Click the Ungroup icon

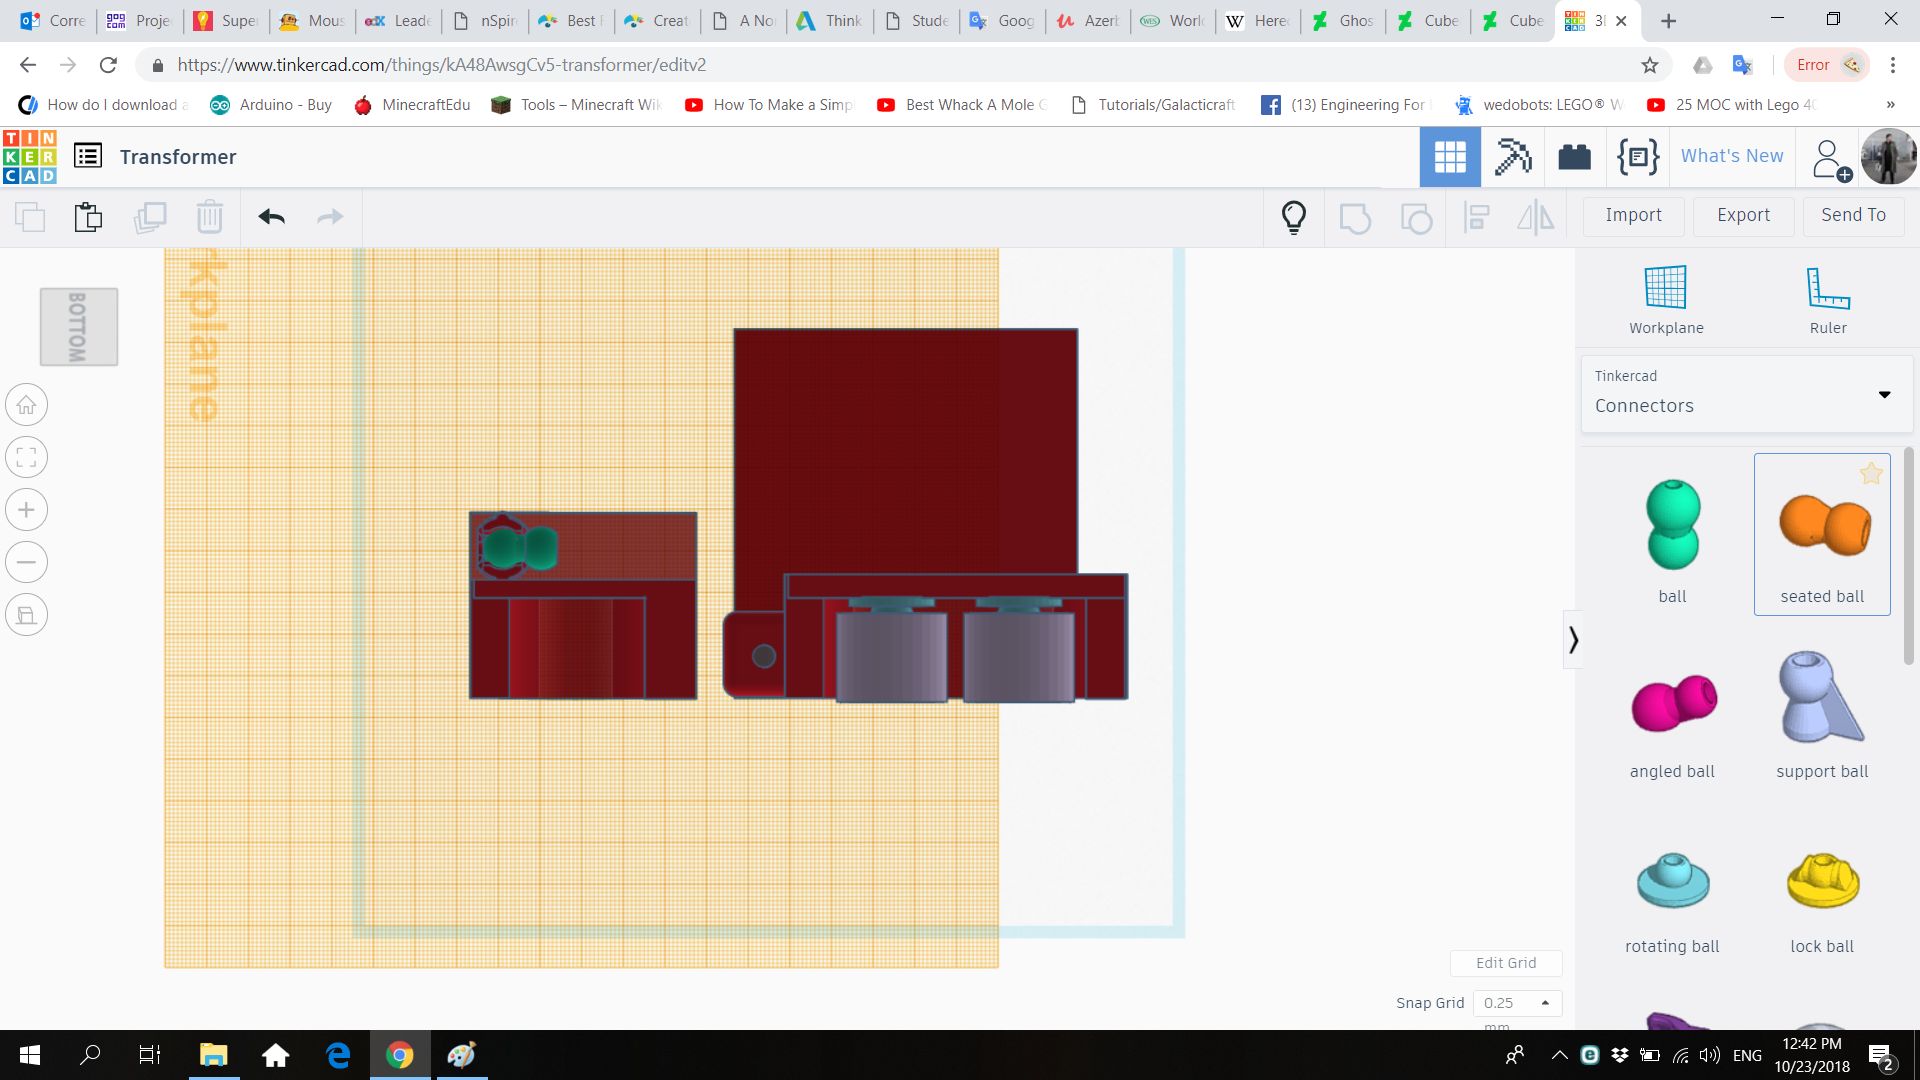tap(1416, 217)
